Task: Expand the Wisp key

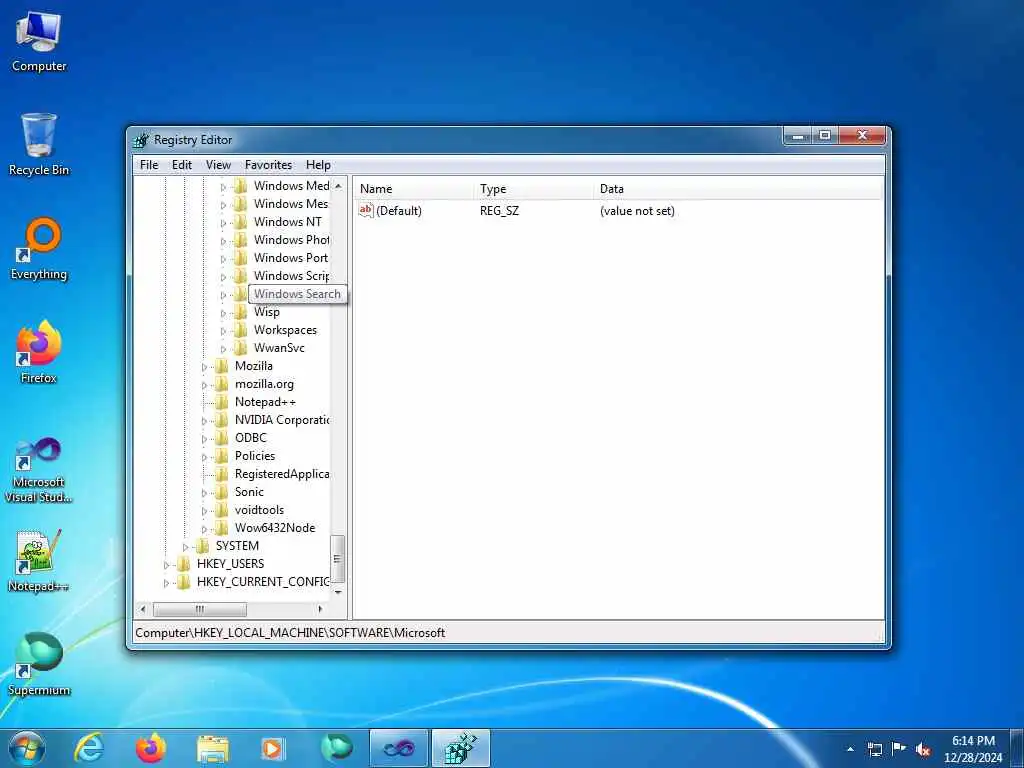Action: (x=223, y=313)
